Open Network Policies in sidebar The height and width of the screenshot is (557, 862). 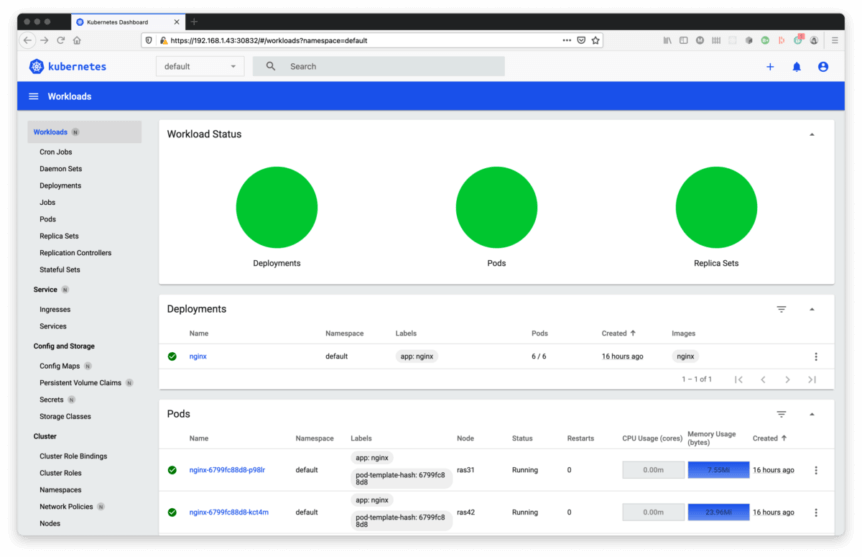click(66, 506)
